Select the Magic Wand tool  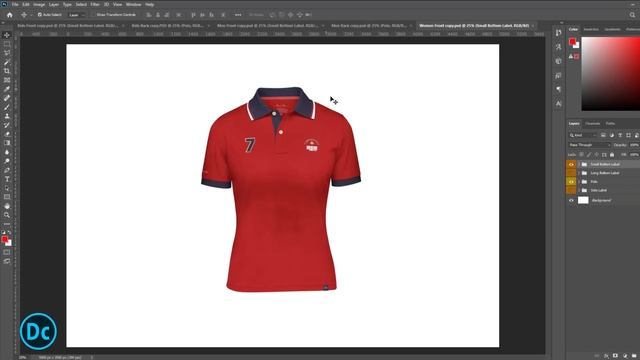(7, 62)
